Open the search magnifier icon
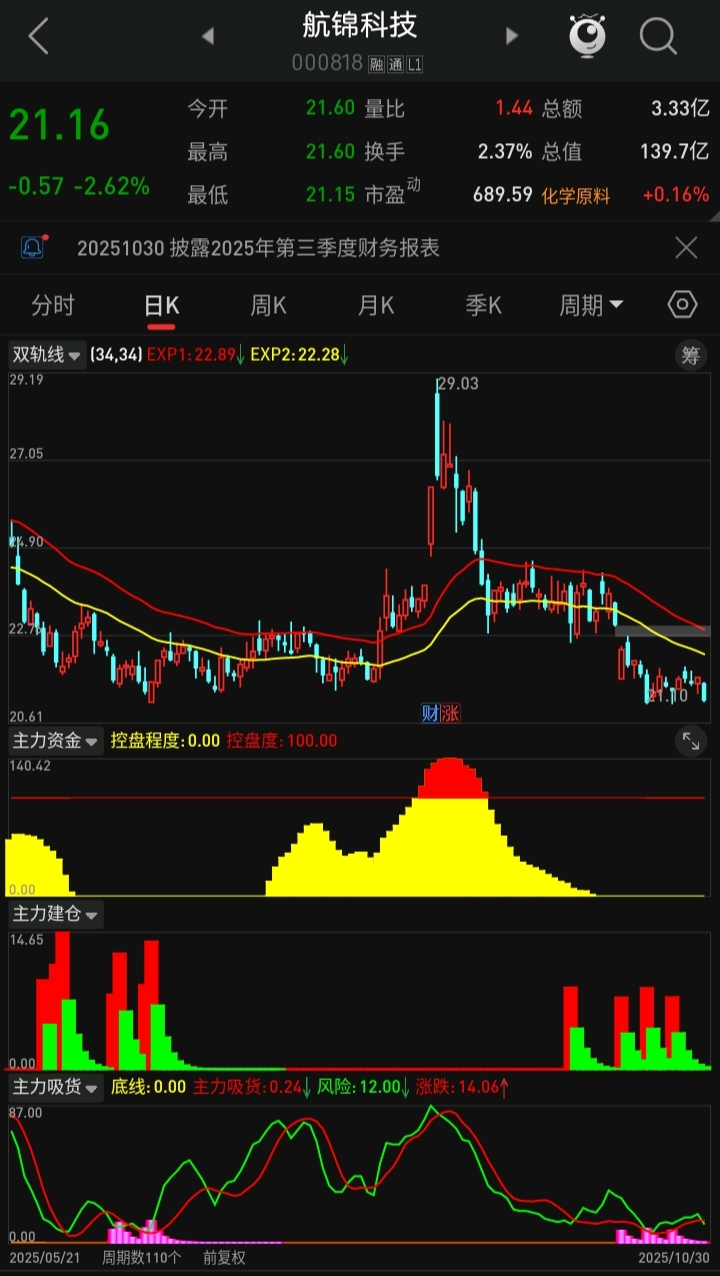720x1276 pixels. pyautogui.click(x=658, y=37)
